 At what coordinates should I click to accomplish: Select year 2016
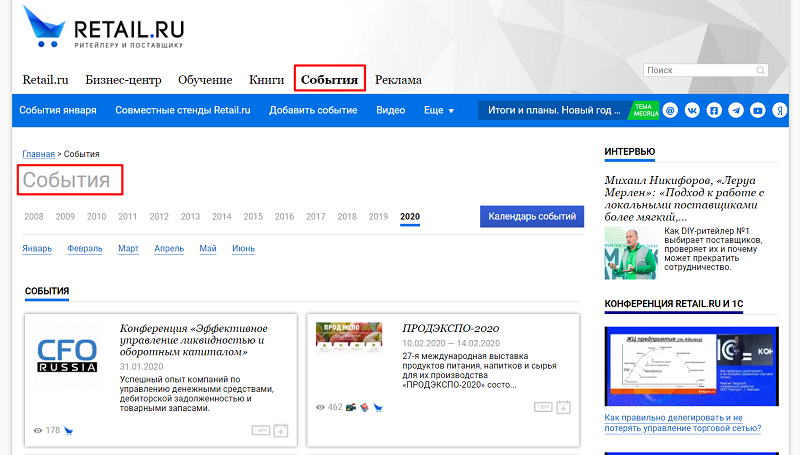click(284, 216)
